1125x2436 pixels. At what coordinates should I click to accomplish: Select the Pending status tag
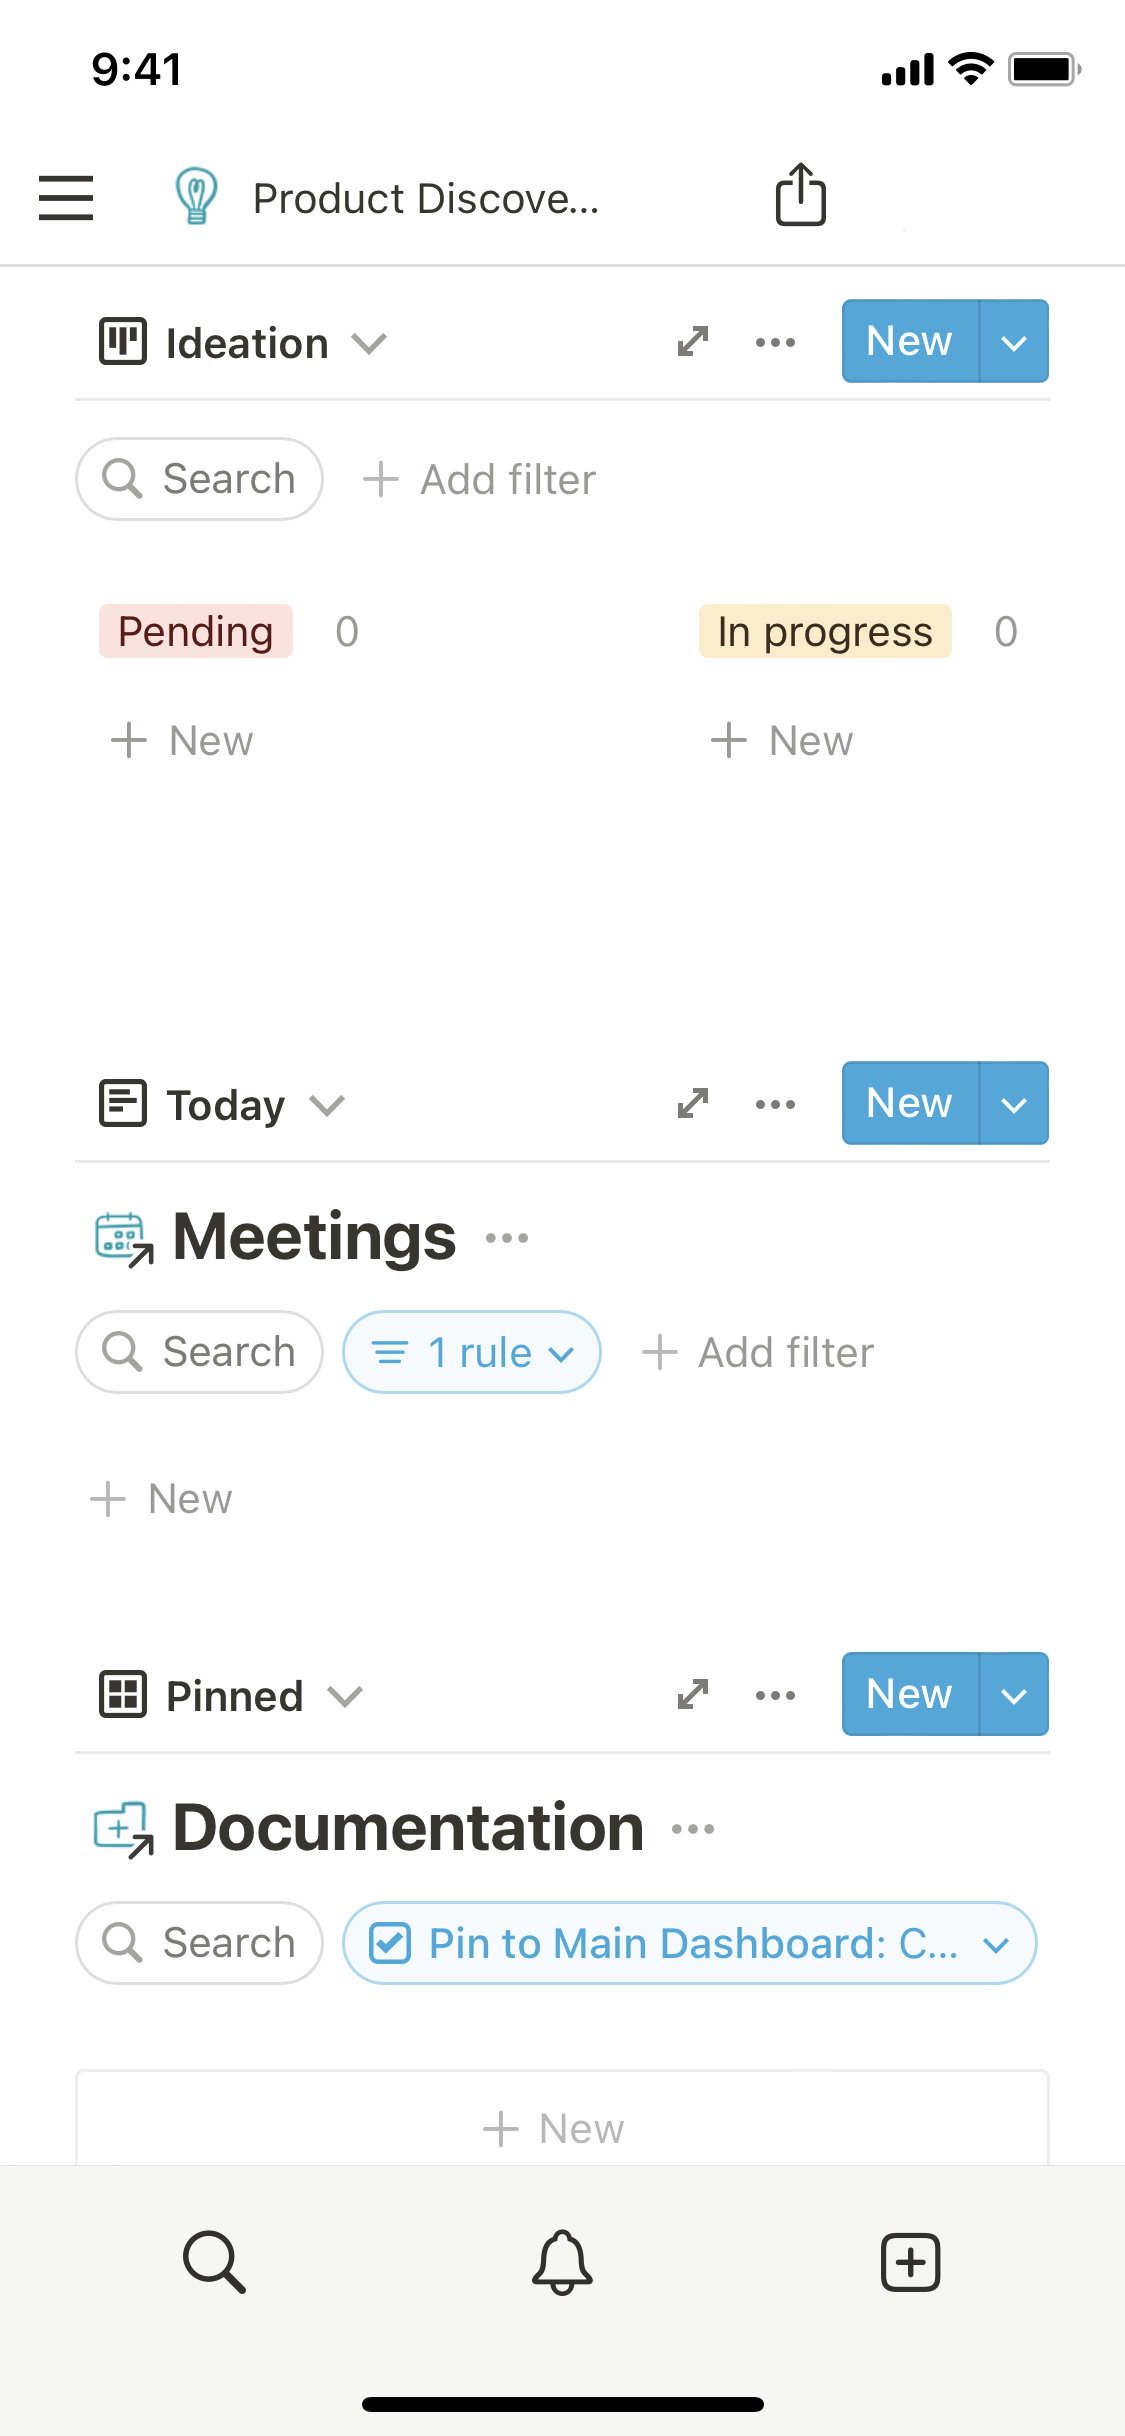(196, 632)
